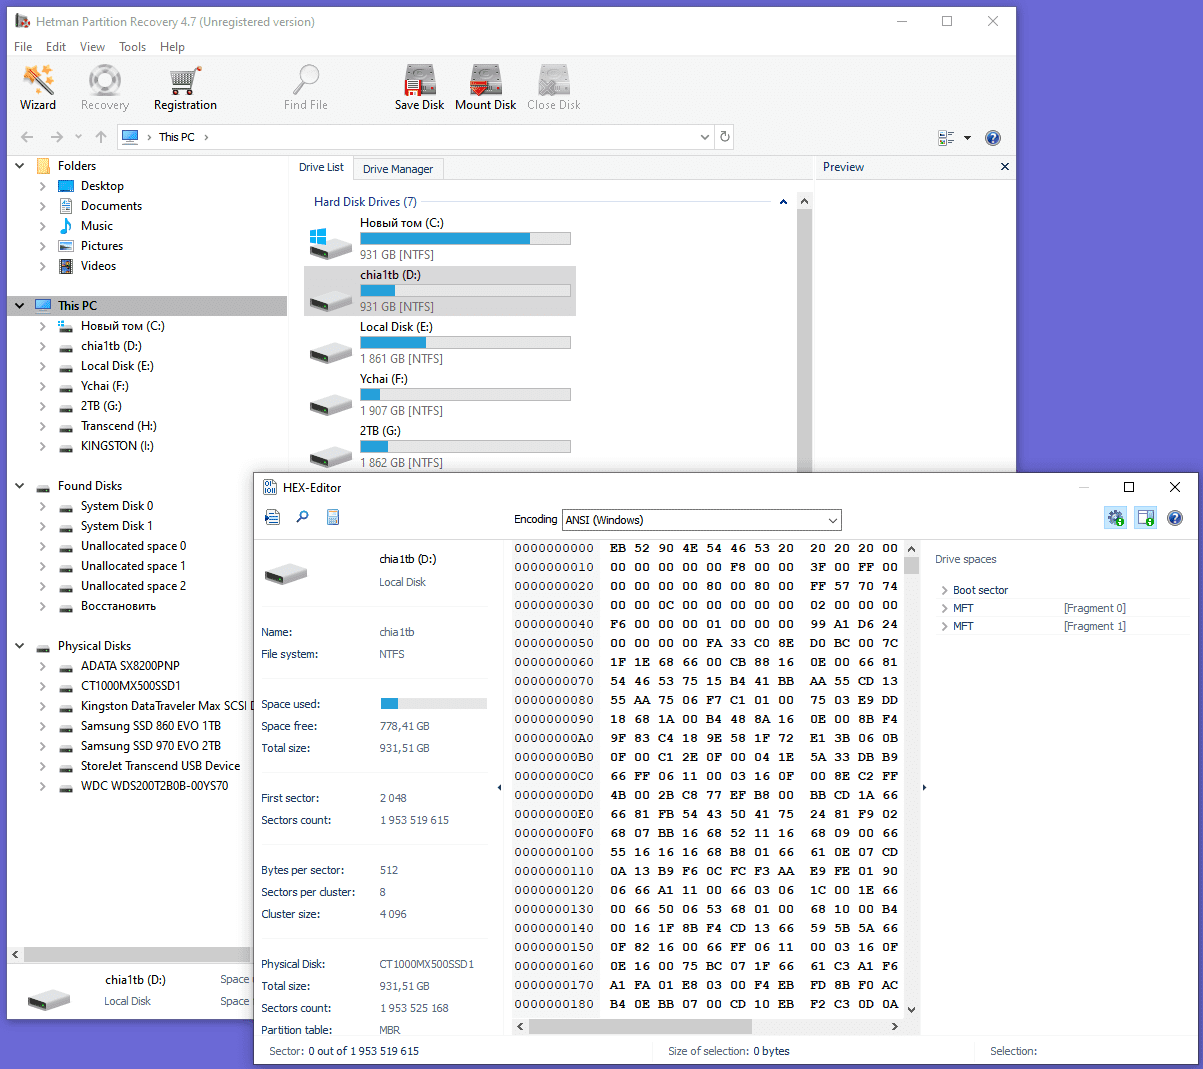The image size is (1203, 1069).
Task: Toggle the Drive spaces panel icon
Action: [1146, 518]
